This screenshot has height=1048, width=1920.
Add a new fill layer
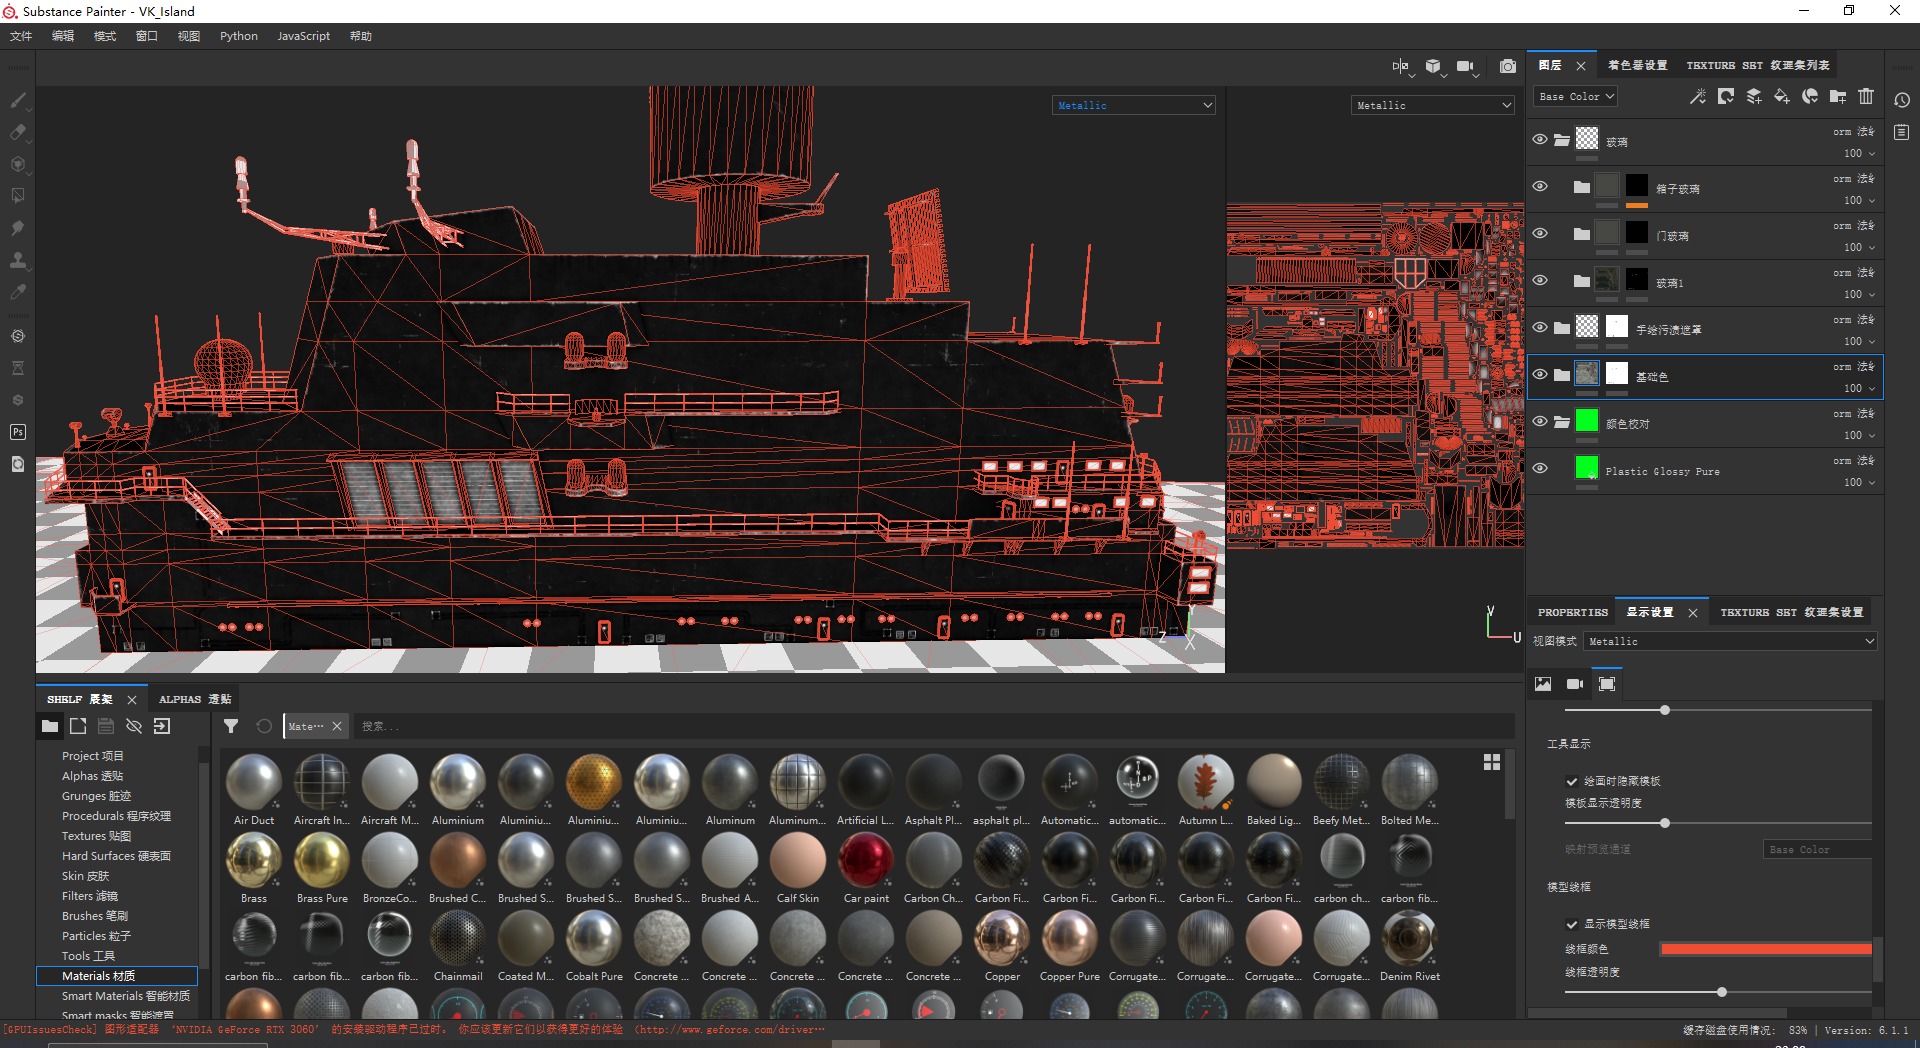click(x=1782, y=96)
